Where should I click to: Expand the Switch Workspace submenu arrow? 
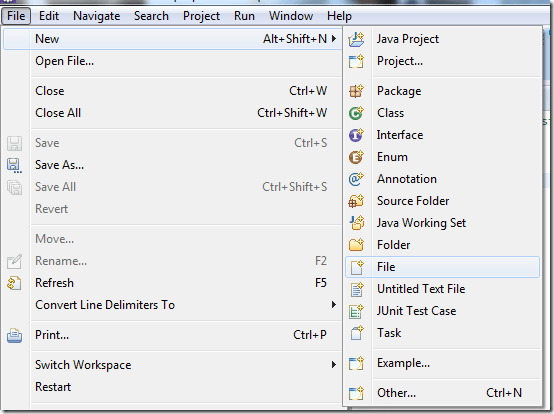pyautogui.click(x=334, y=365)
